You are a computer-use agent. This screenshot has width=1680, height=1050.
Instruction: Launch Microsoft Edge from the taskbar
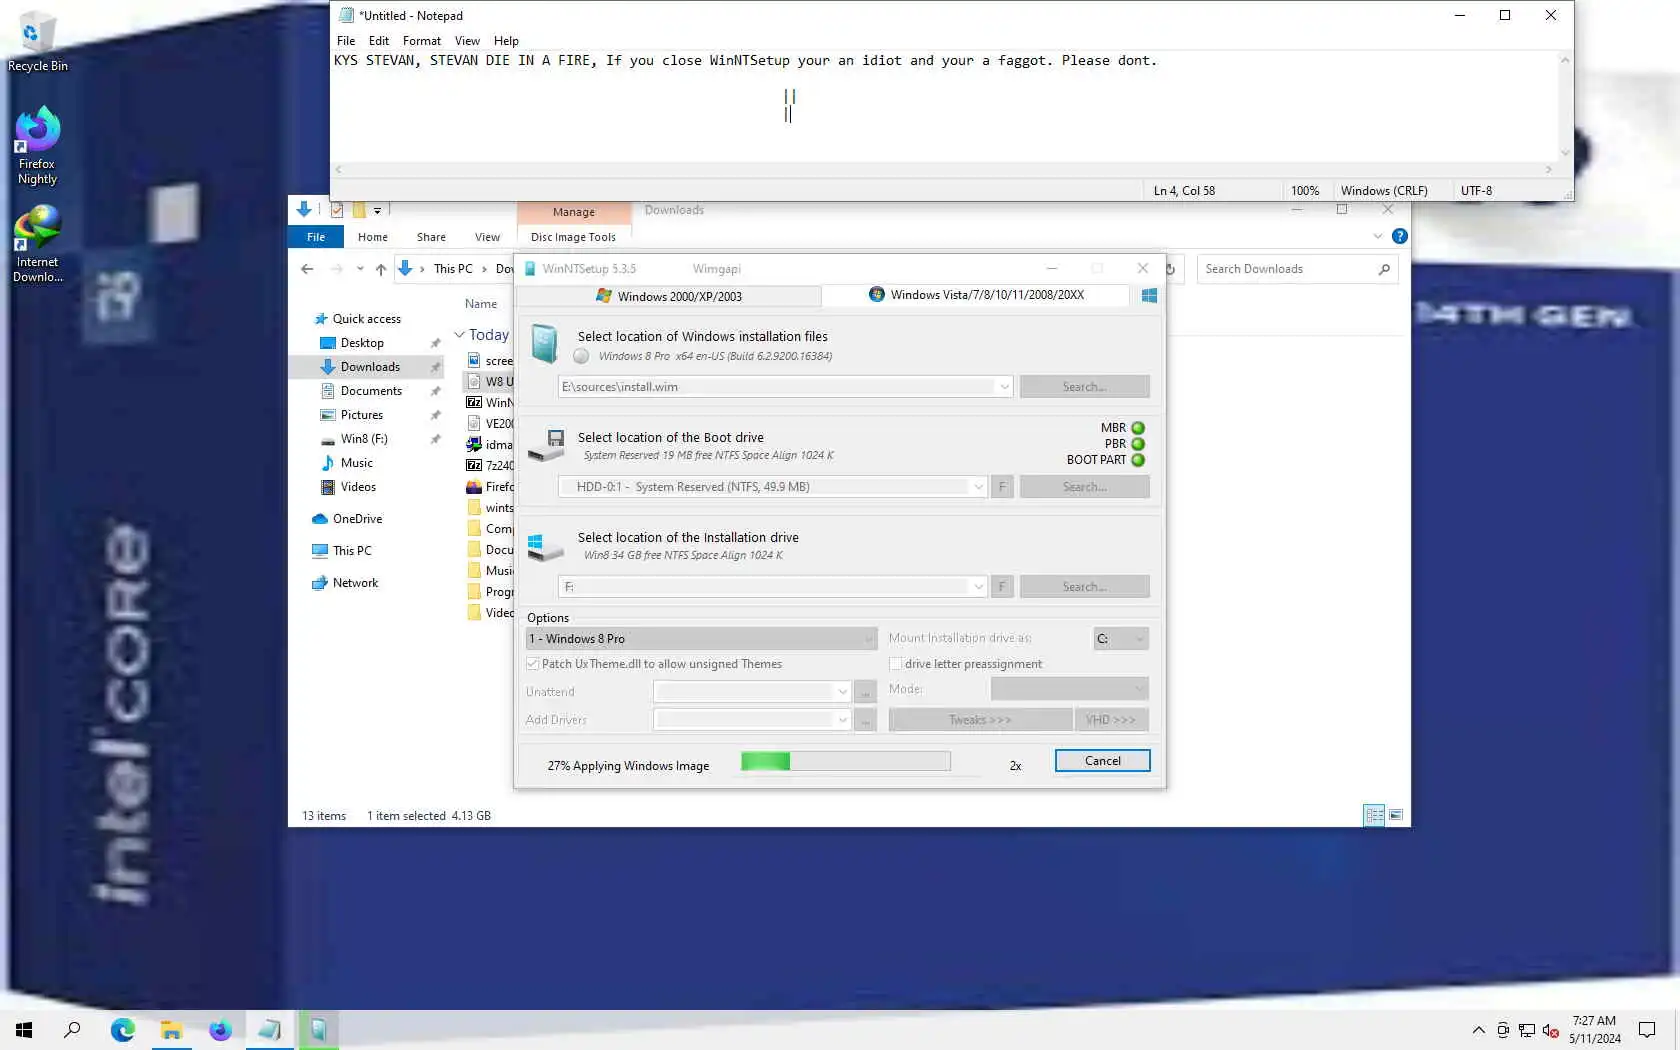click(x=122, y=1030)
